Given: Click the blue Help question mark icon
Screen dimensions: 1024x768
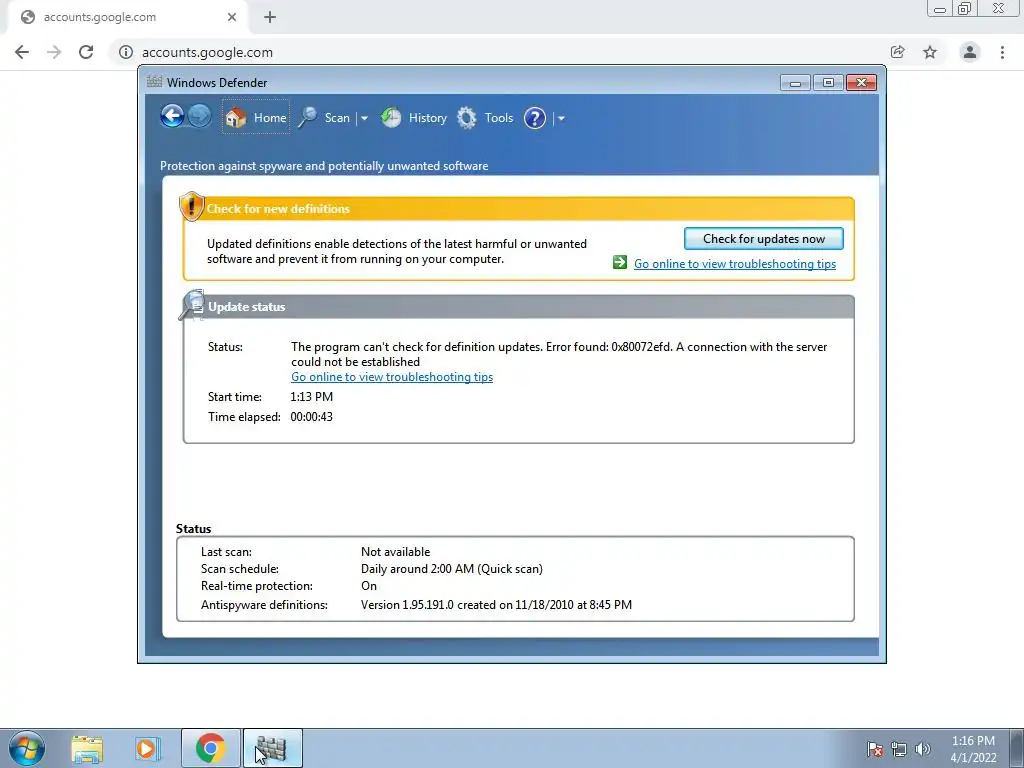Looking at the screenshot, I should tap(535, 118).
